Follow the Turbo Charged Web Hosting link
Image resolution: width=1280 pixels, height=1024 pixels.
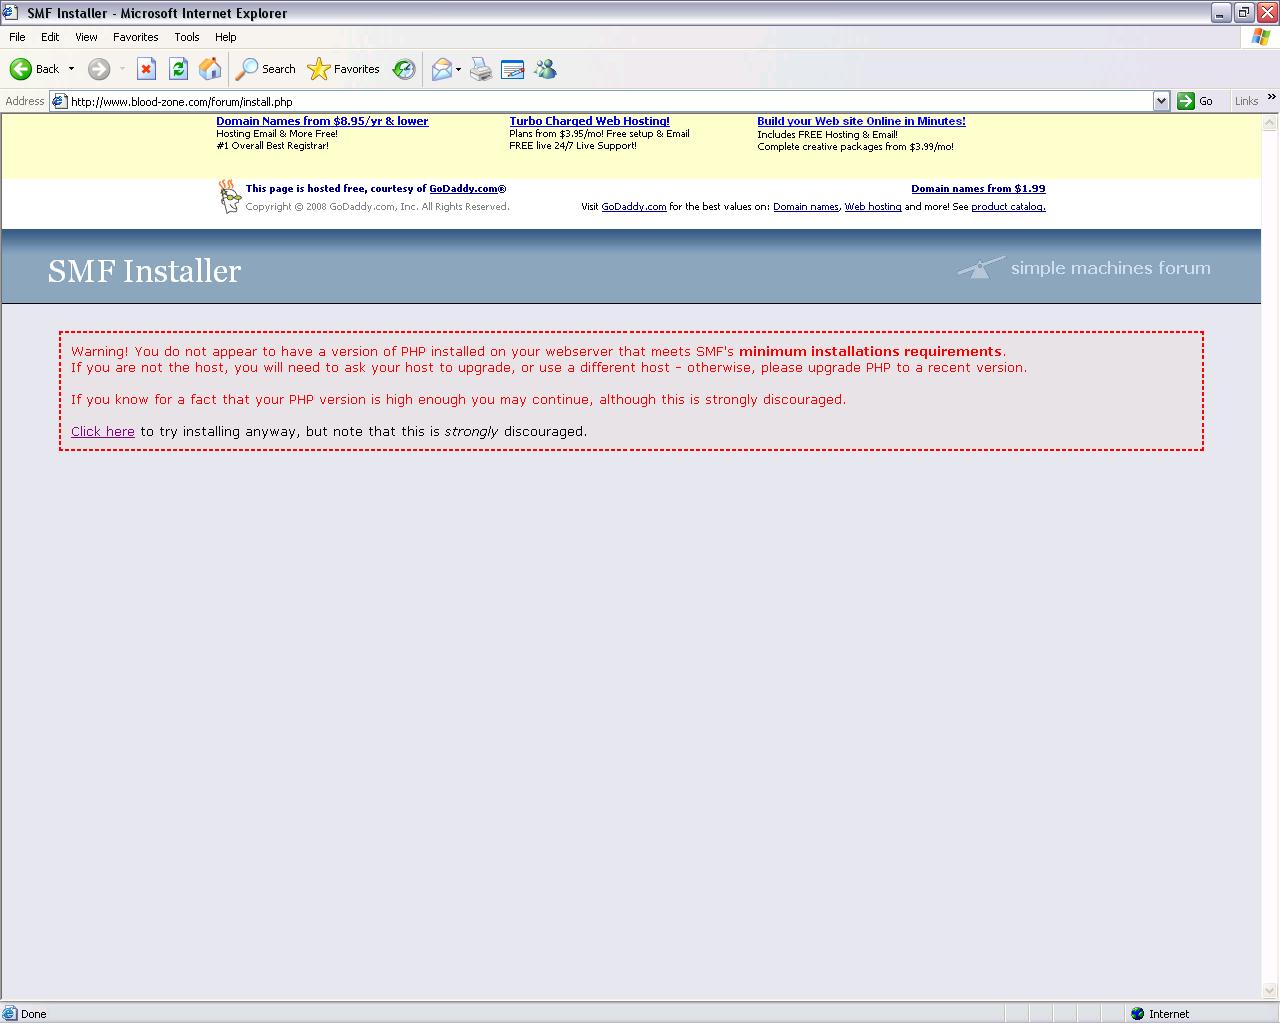pyautogui.click(x=589, y=121)
